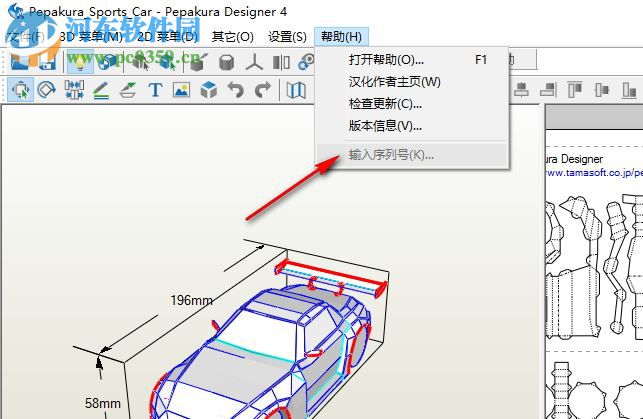Image resolution: width=643 pixels, height=419 pixels.
Task: Open the 2D菜单(D) menu
Action: (167, 37)
